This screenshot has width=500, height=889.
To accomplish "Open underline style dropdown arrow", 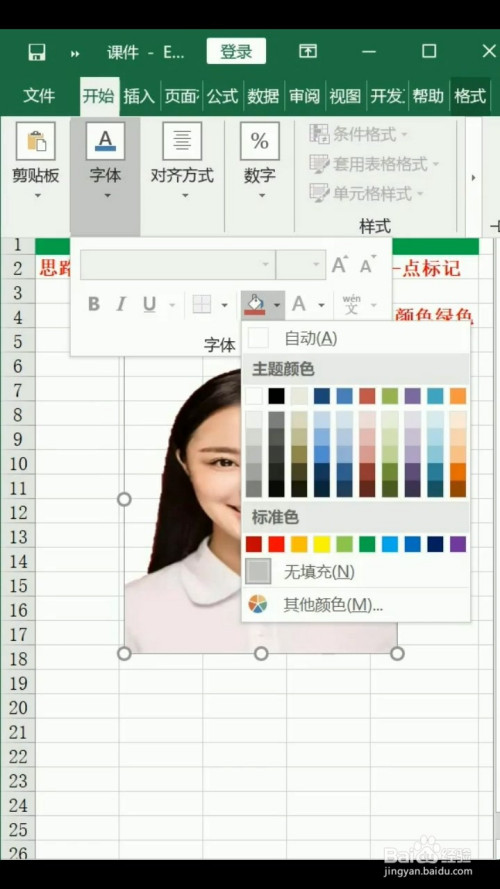I will pyautogui.click(x=172, y=305).
